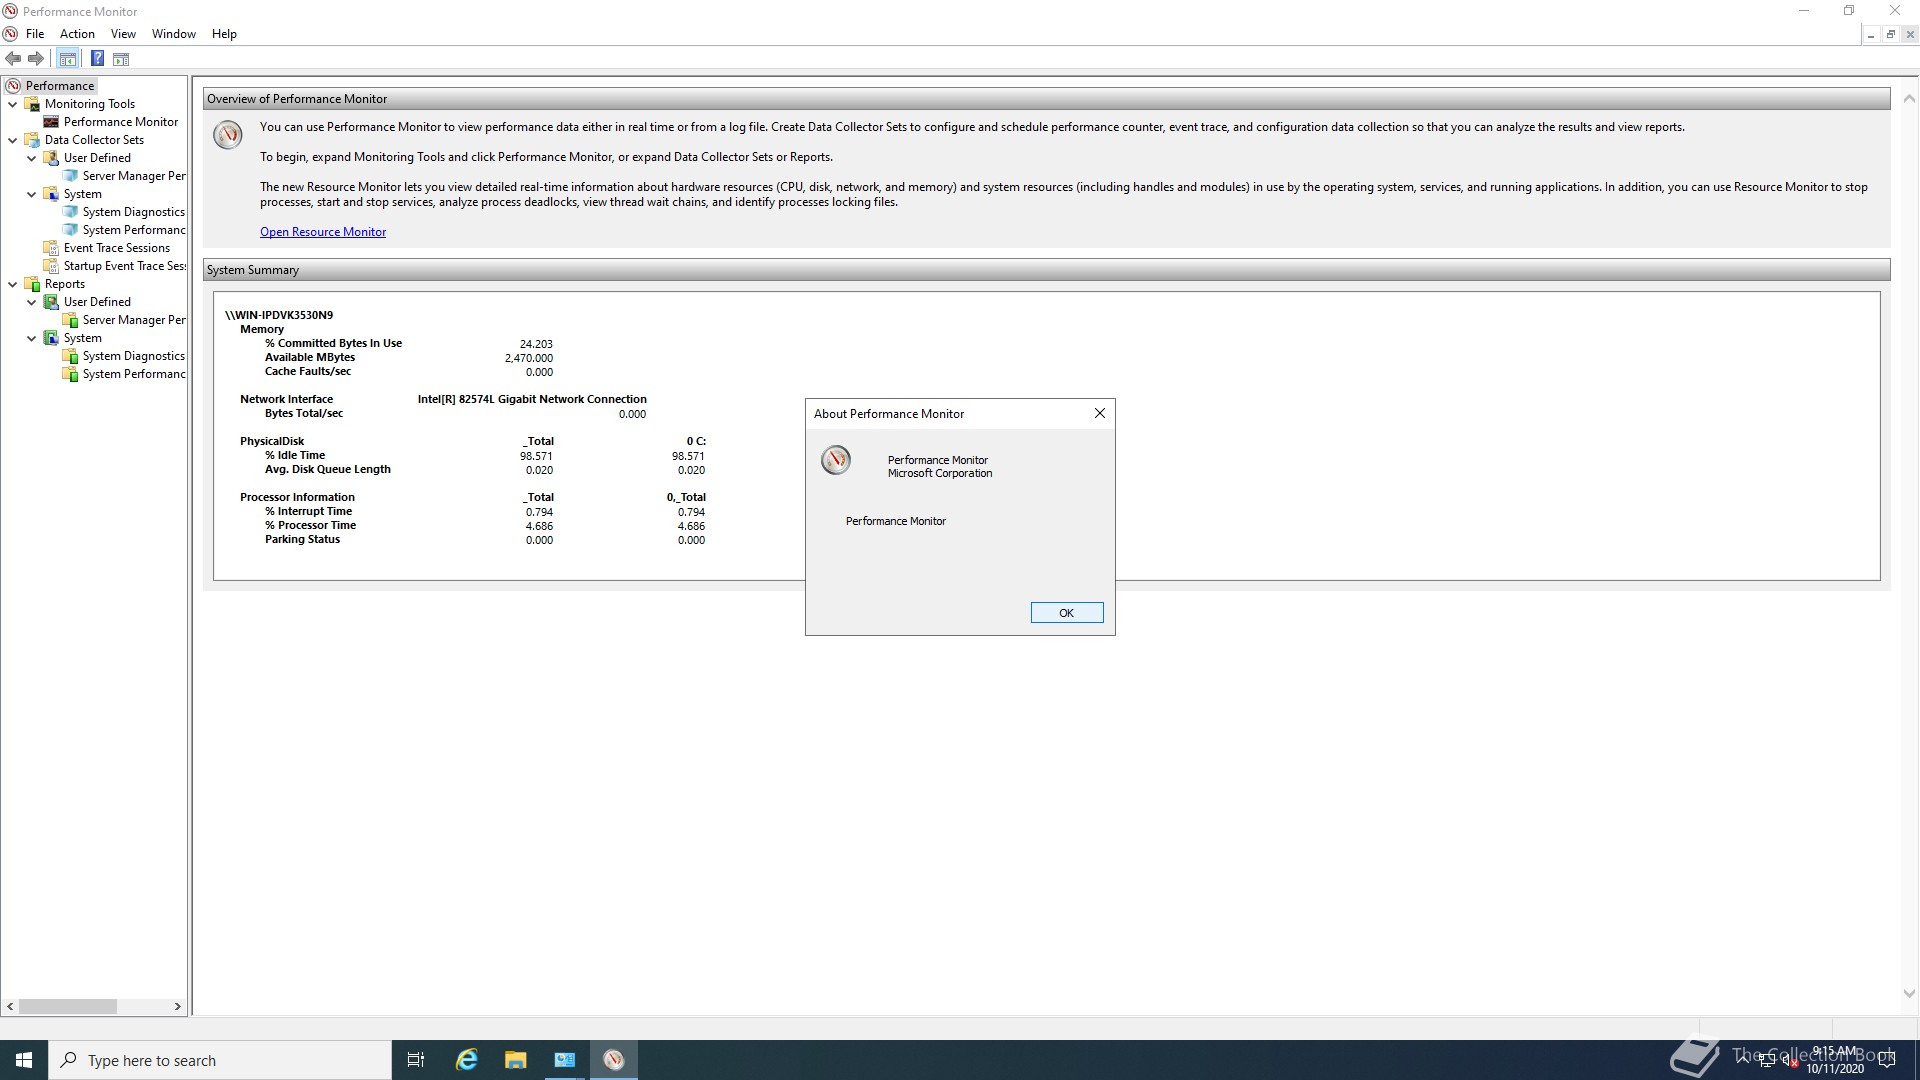Open the View menu
The image size is (1920, 1080).
point(123,34)
